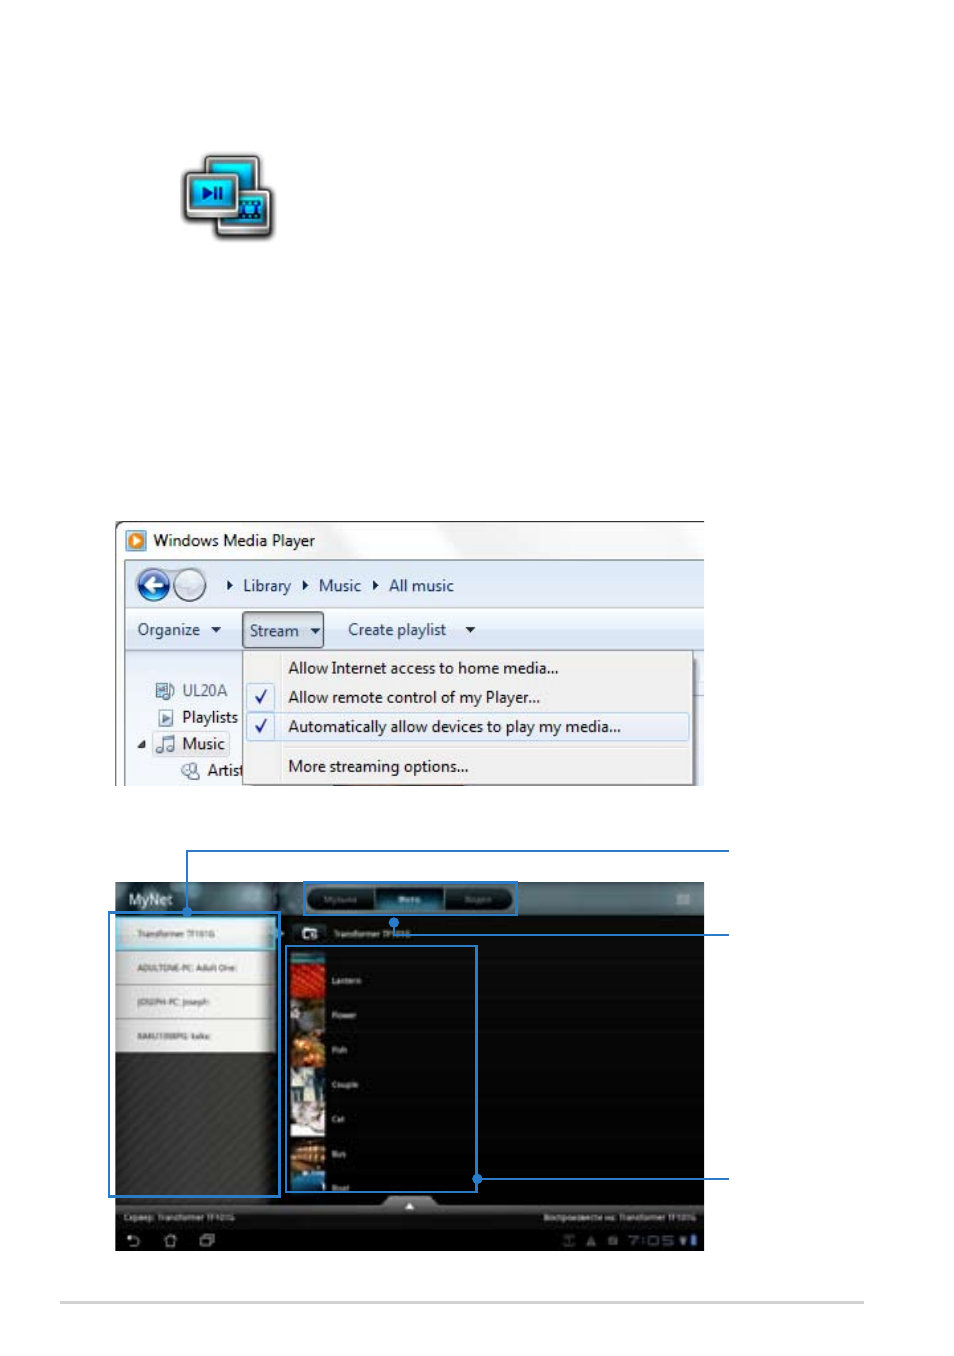The height and width of the screenshot is (1356, 954).
Task: Select the fourth device ending in kalka
Action: coord(195,1036)
